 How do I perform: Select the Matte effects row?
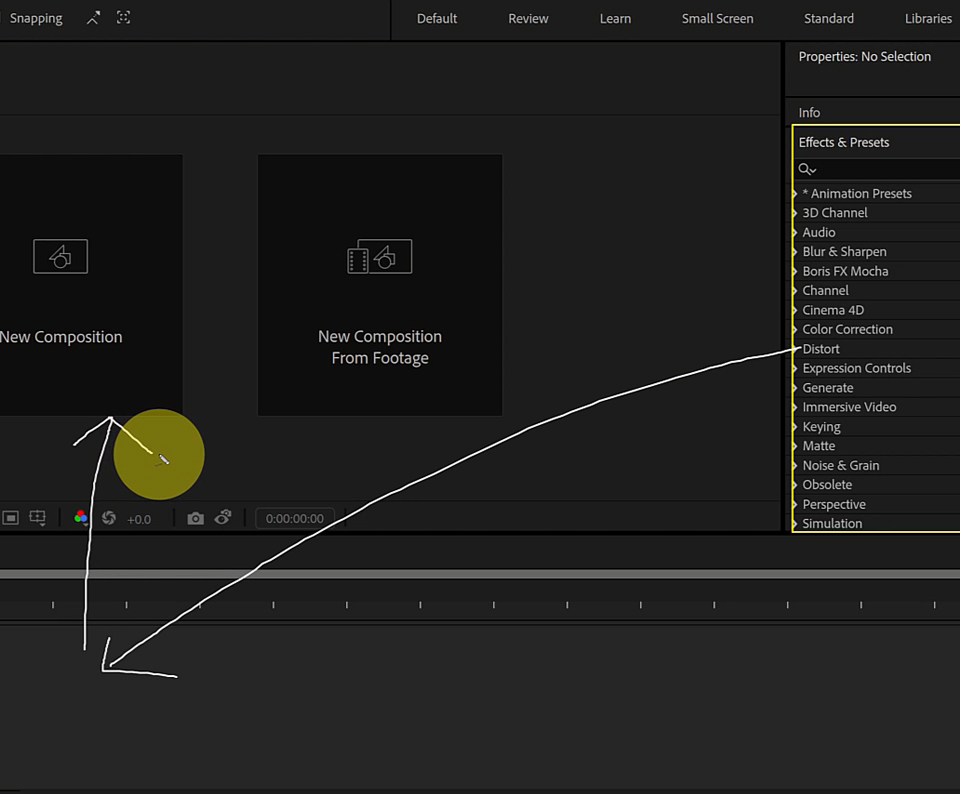point(876,446)
